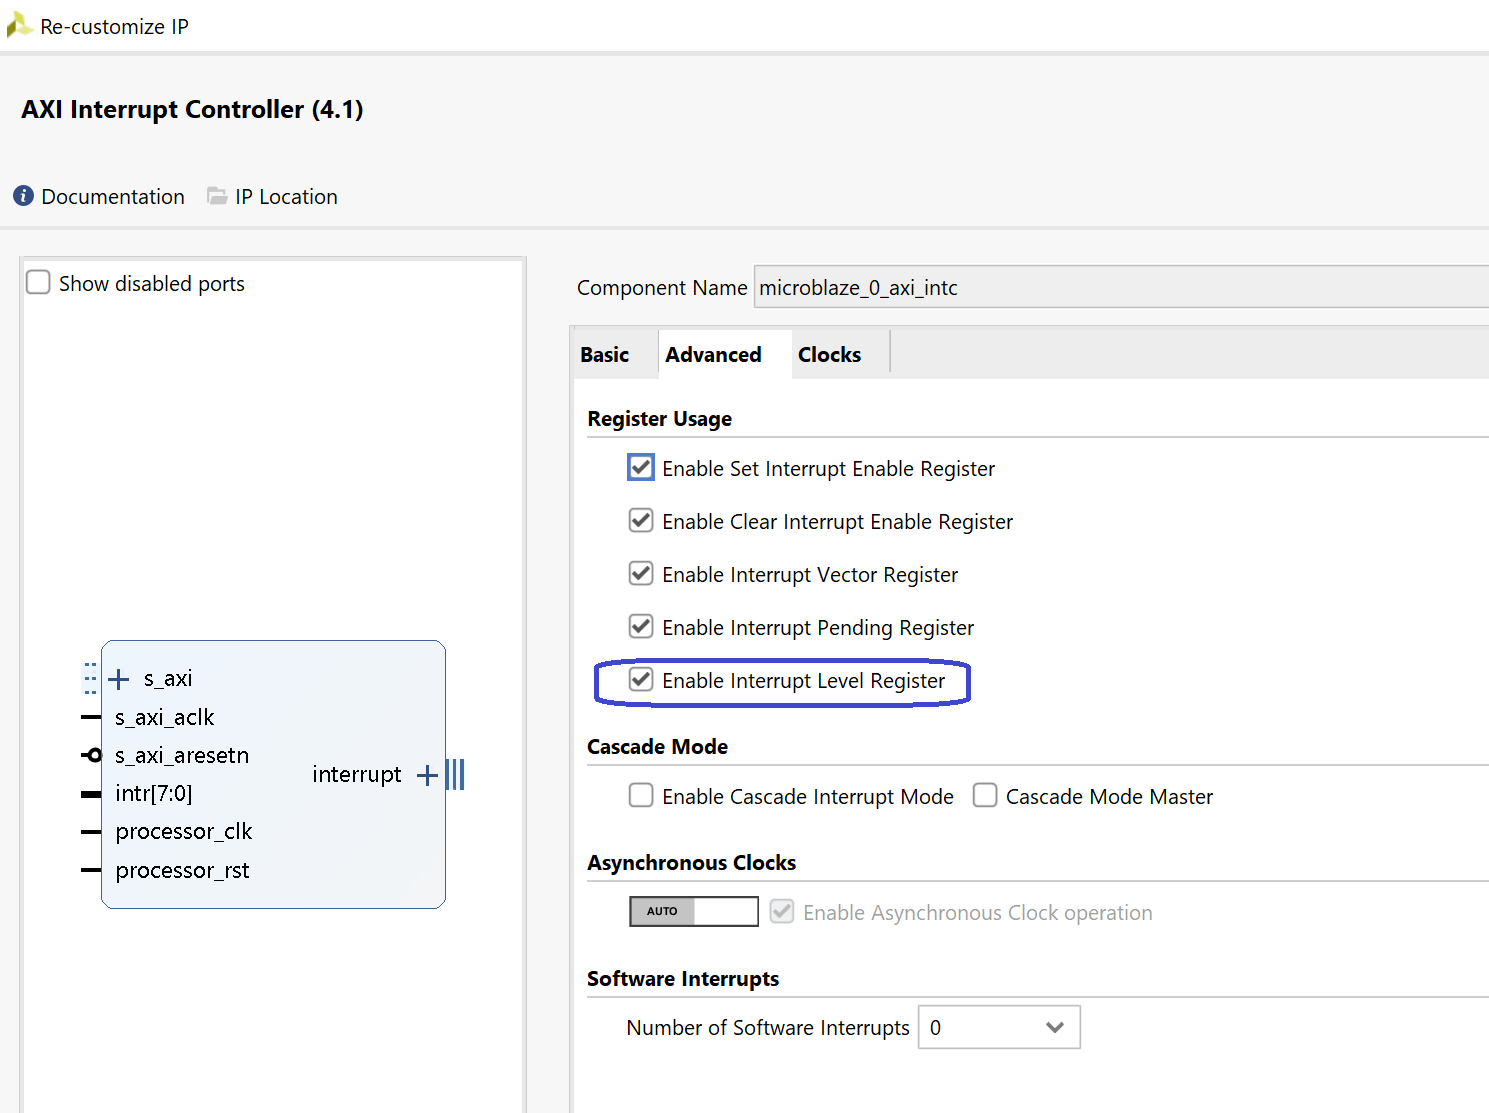The height and width of the screenshot is (1113, 1489).
Task: Uncheck Enable Clear Interrupt Enable Register
Action: pos(641,520)
